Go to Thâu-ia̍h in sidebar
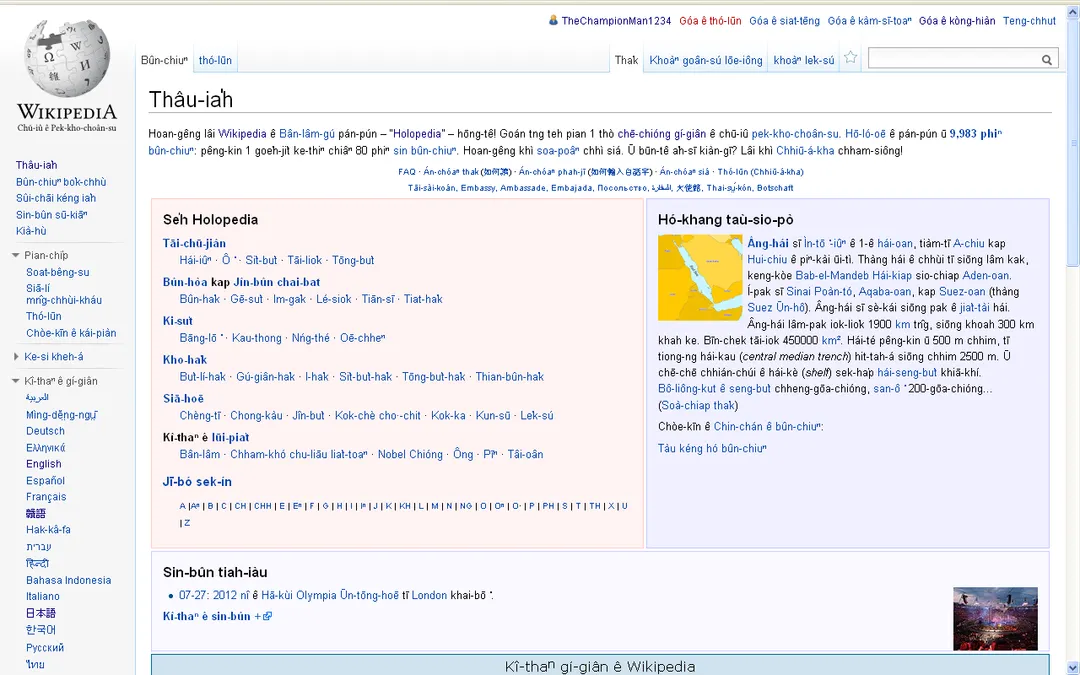The image size is (1080, 675). click(x=37, y=165)
